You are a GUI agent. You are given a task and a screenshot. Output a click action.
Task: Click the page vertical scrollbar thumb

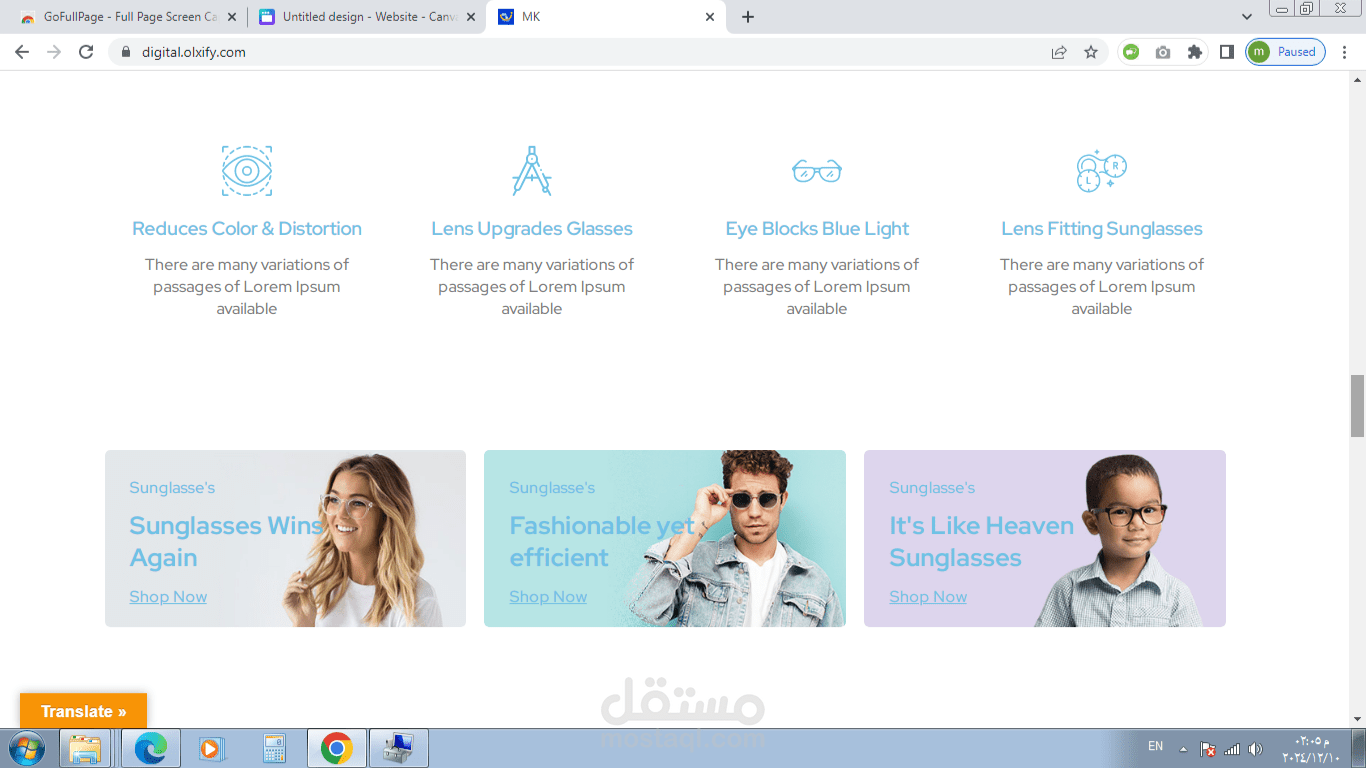click(x=1357, y=406)
